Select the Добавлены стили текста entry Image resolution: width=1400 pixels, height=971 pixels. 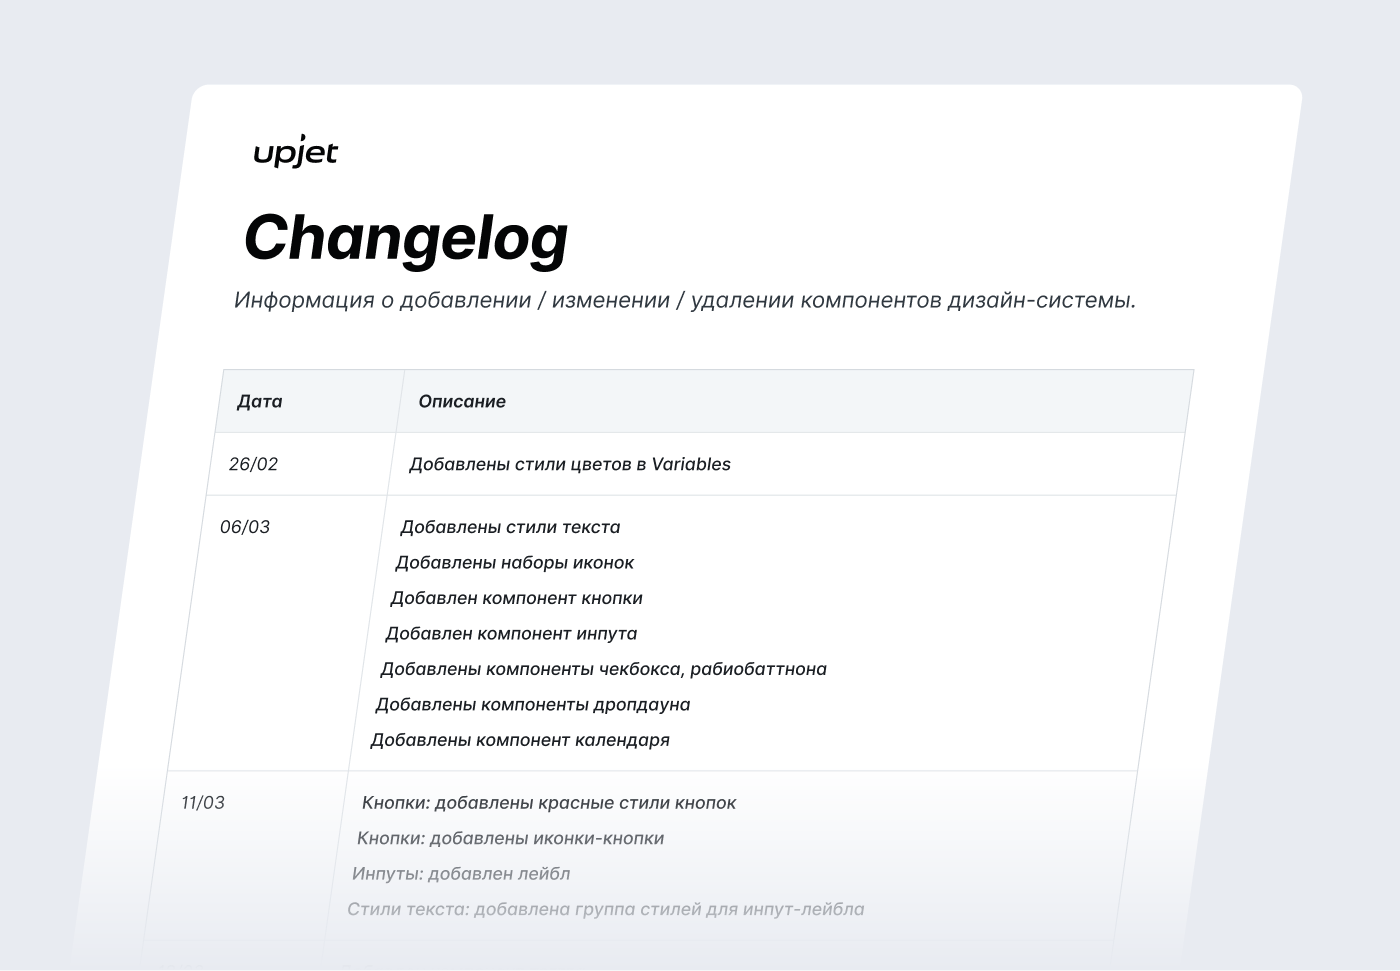click(510, 527)
